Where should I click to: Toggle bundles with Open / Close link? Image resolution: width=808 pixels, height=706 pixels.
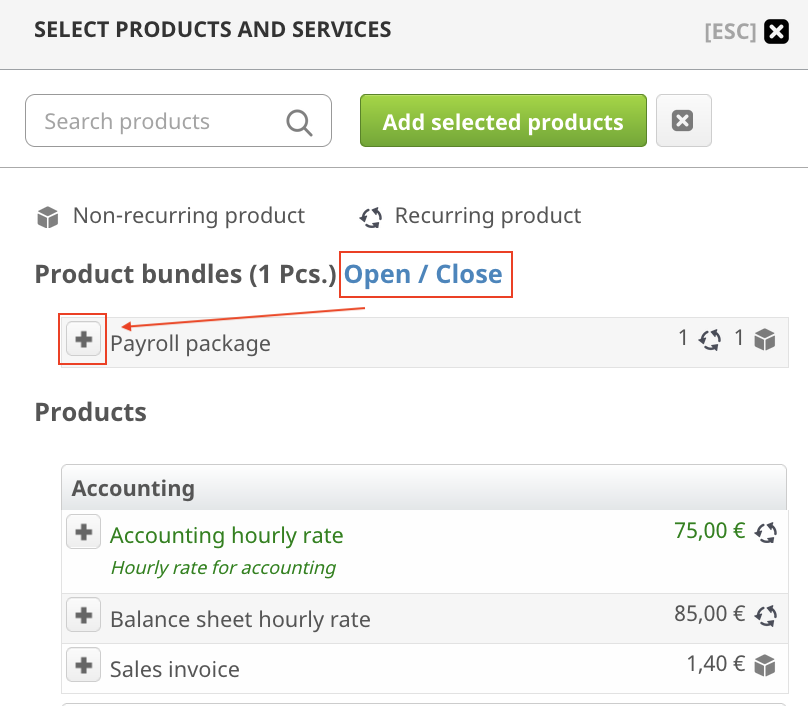point(423,274)
